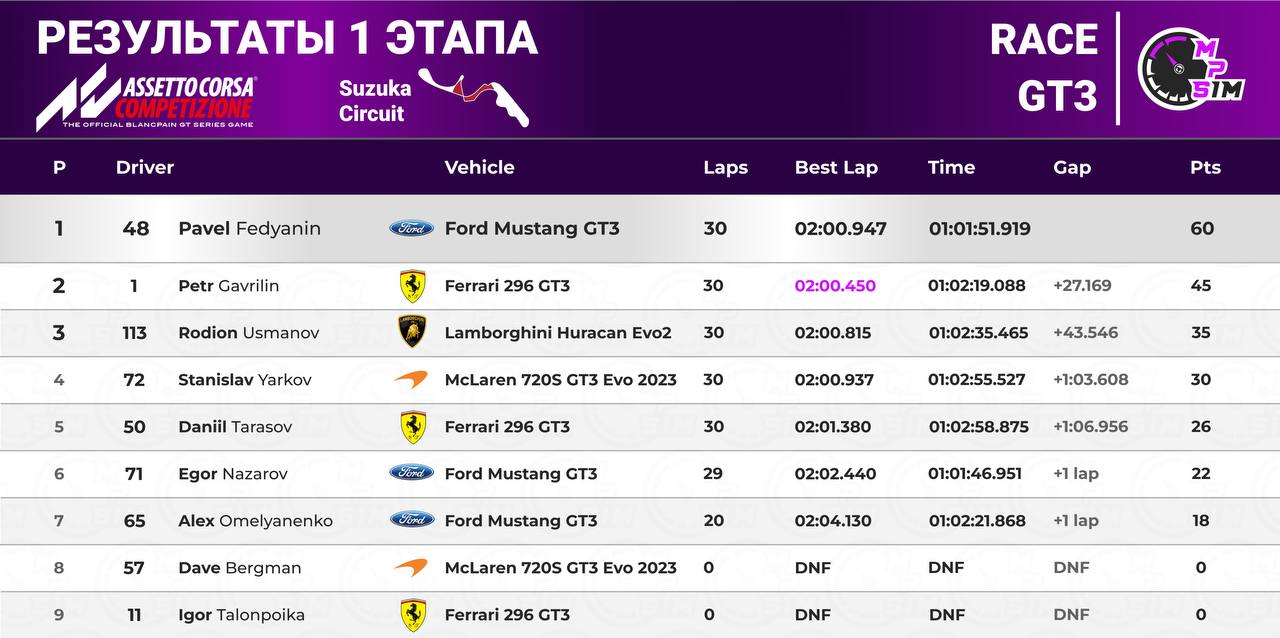Click race time 01:02:21.868

tap(977, 521)
